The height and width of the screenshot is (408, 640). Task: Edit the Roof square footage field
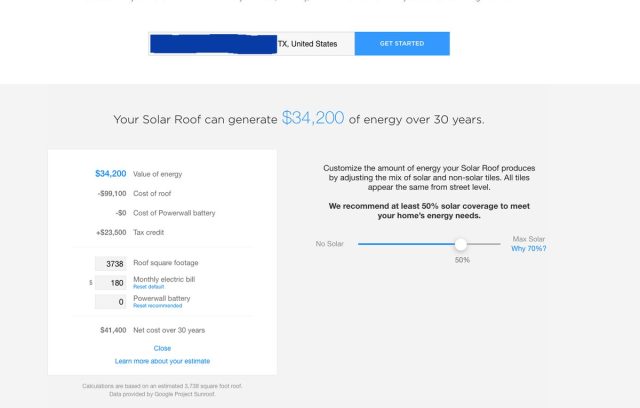(111, 264)
